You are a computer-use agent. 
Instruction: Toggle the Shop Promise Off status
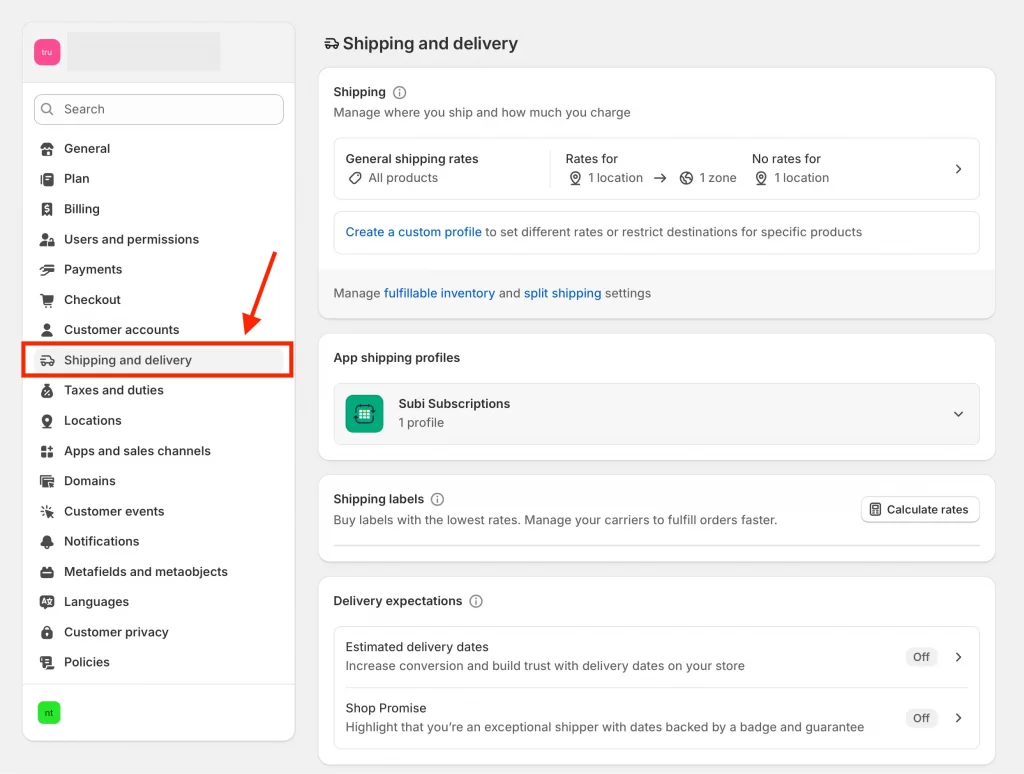[921, 718]
